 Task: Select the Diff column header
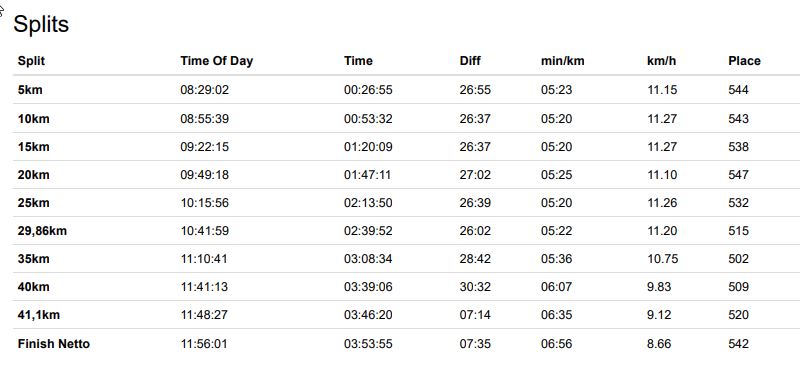pos(470,61)
